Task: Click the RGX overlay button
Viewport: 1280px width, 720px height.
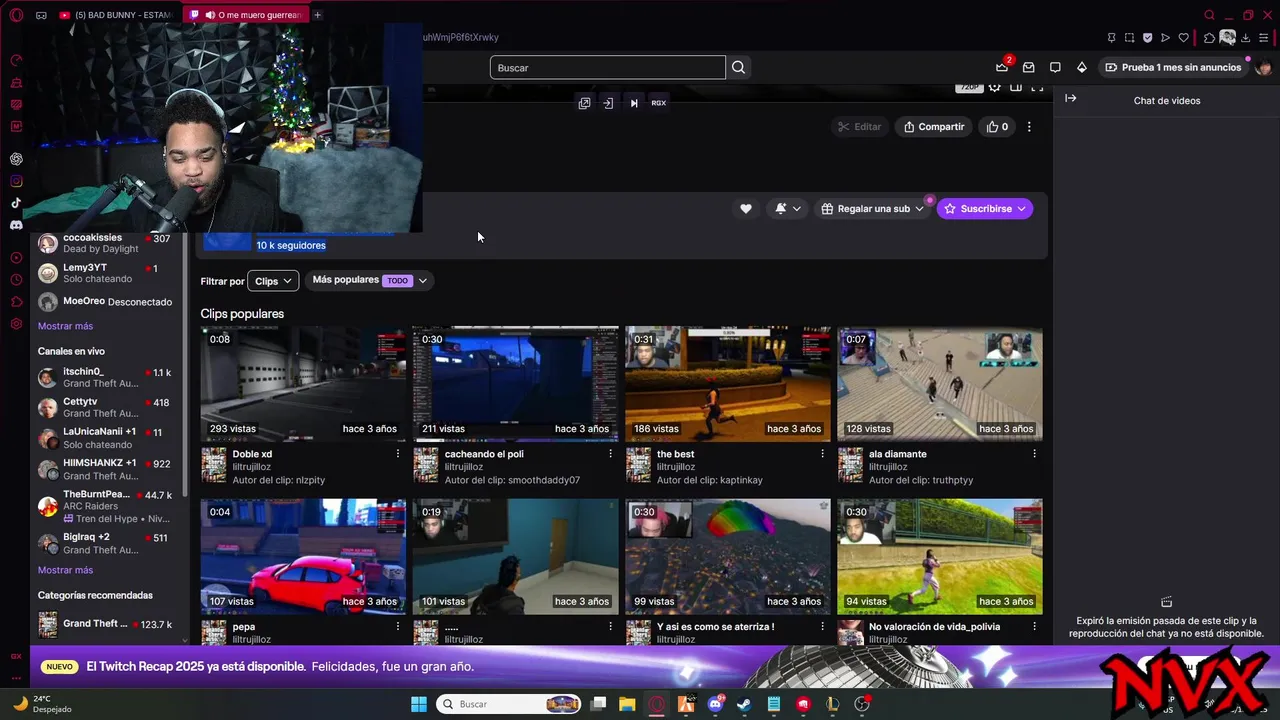Action: [x=658, y=103]
